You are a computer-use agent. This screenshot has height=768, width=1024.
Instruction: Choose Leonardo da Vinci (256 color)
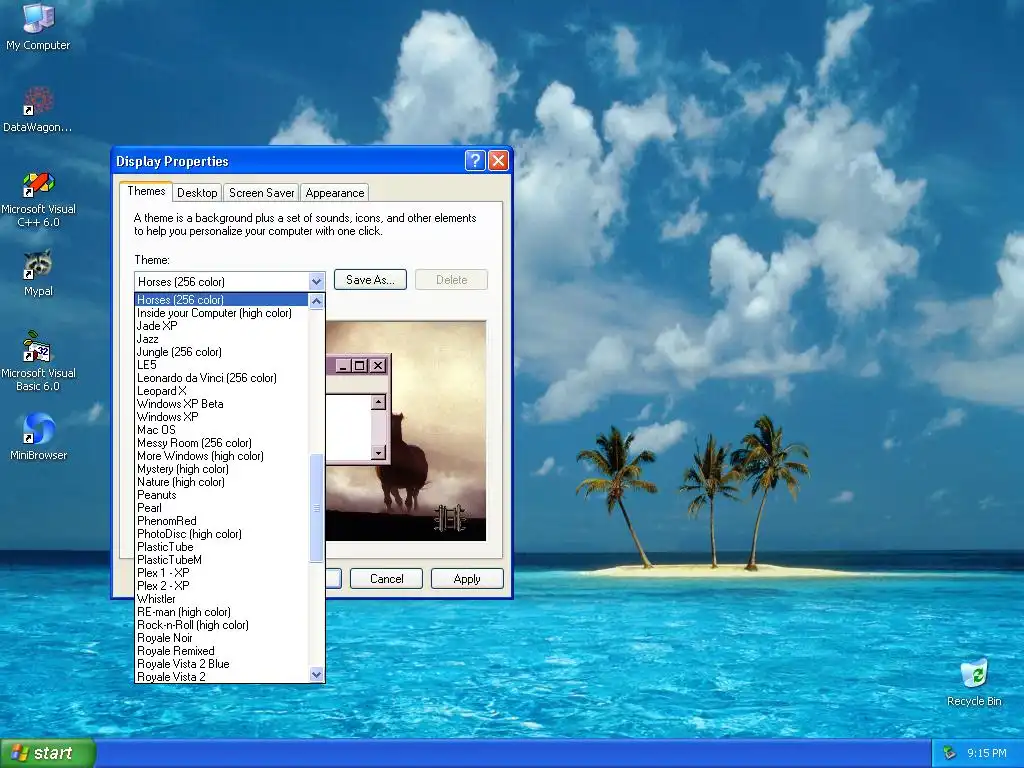coord(221,378)
